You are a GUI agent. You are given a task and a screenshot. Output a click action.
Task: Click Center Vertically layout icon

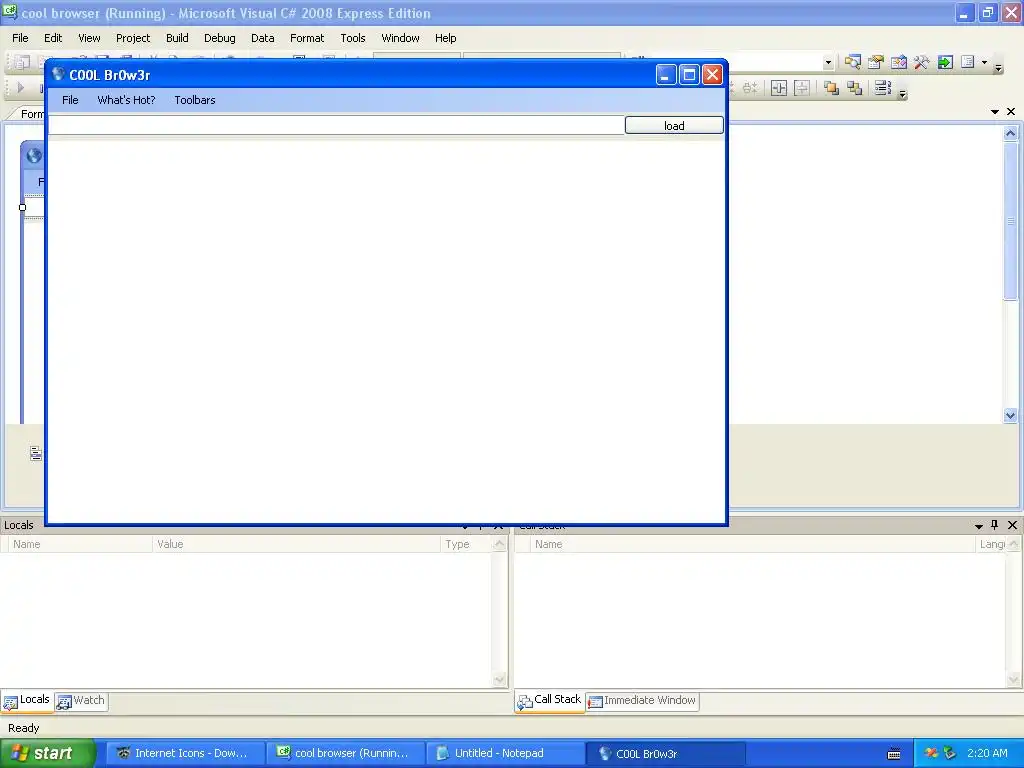coord(802,88)
